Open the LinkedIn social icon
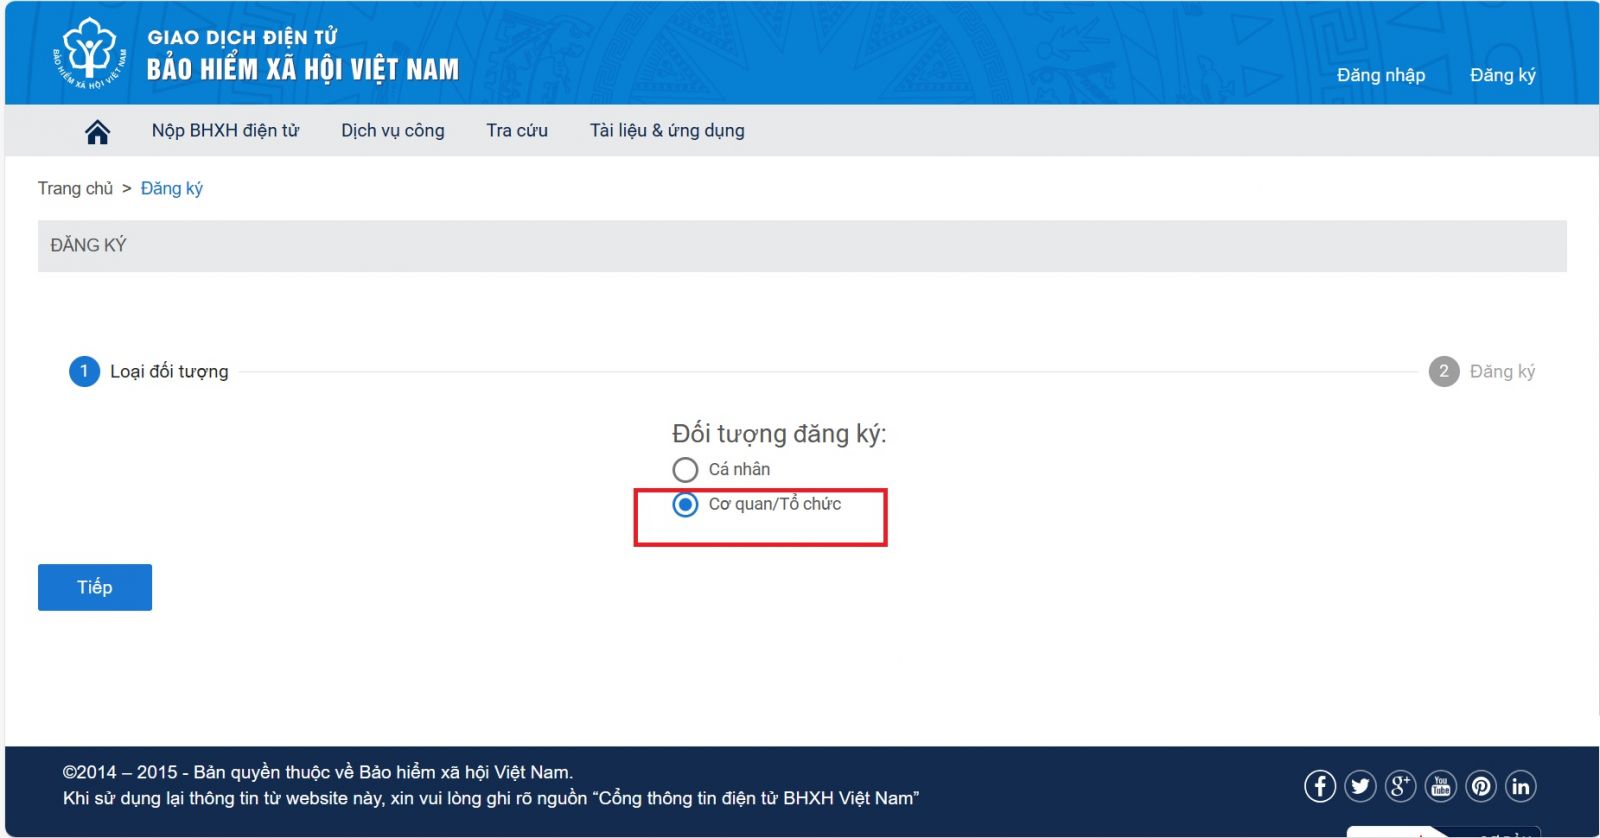The image size is (1600, 838). click(x=1520, y=787)
